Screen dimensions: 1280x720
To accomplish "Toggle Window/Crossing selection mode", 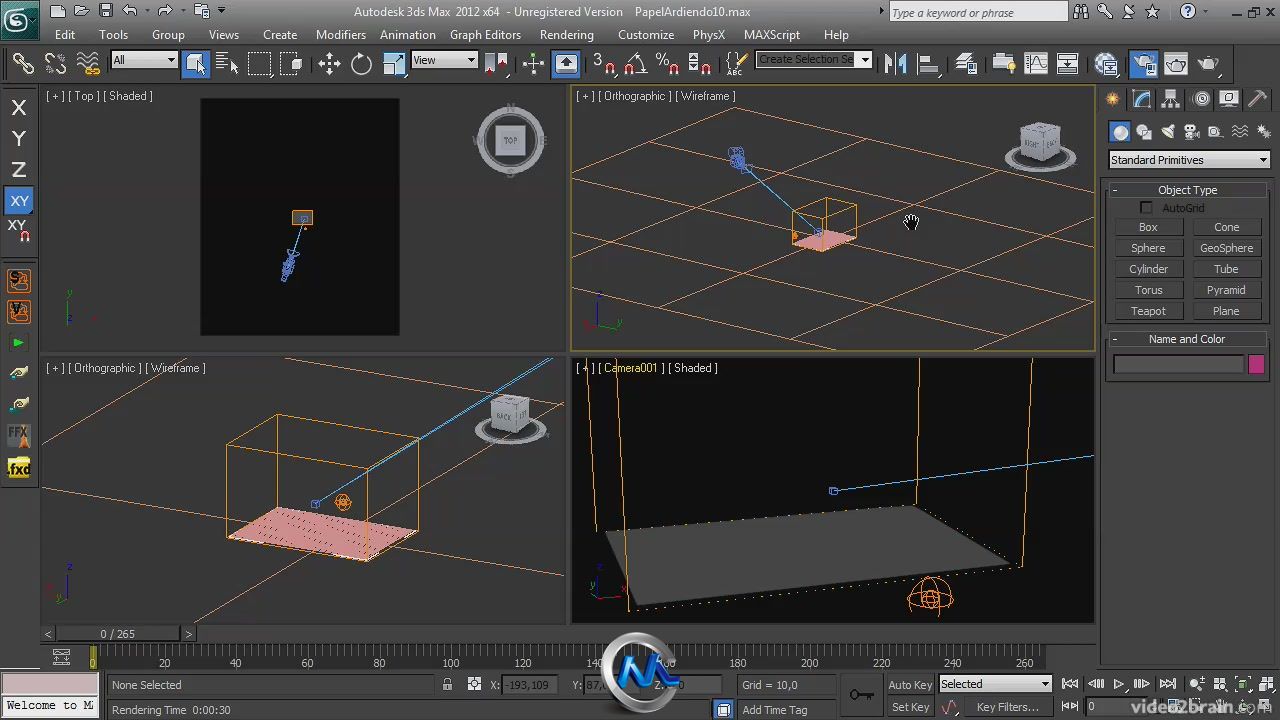I will (291, 64).
